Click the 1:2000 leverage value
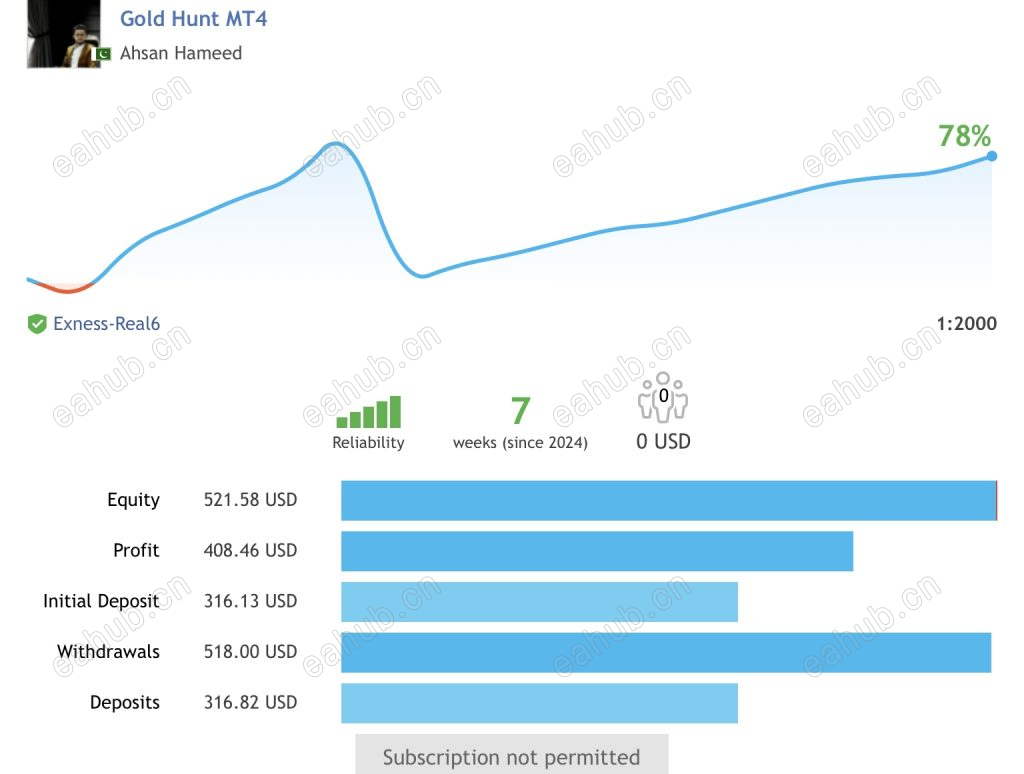1024x774 pixels. pos(966,324)
